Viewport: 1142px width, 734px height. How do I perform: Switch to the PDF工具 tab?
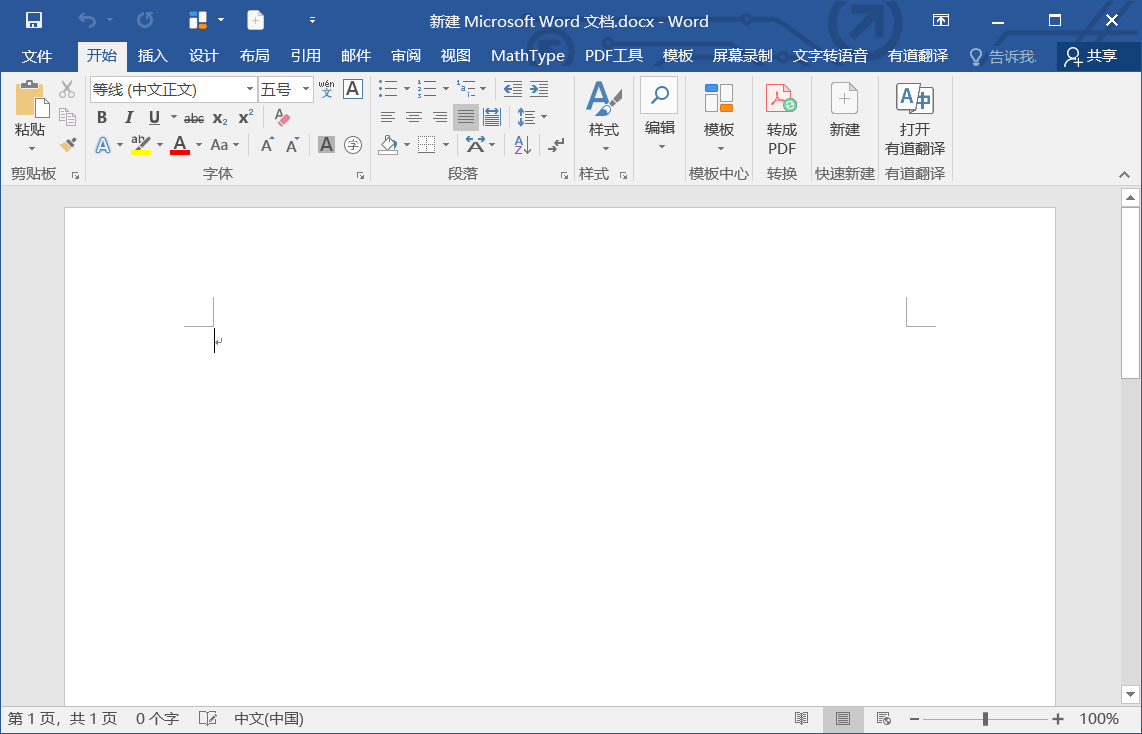tap(613, 56)
